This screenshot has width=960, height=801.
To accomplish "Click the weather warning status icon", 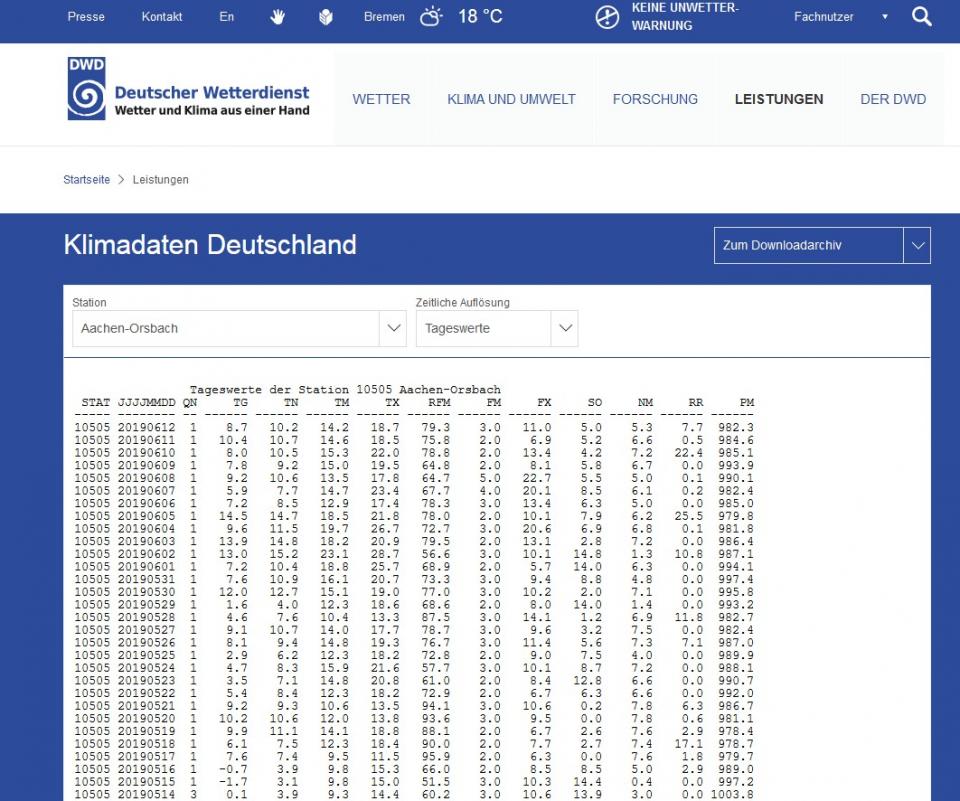I will pos(607,17).
